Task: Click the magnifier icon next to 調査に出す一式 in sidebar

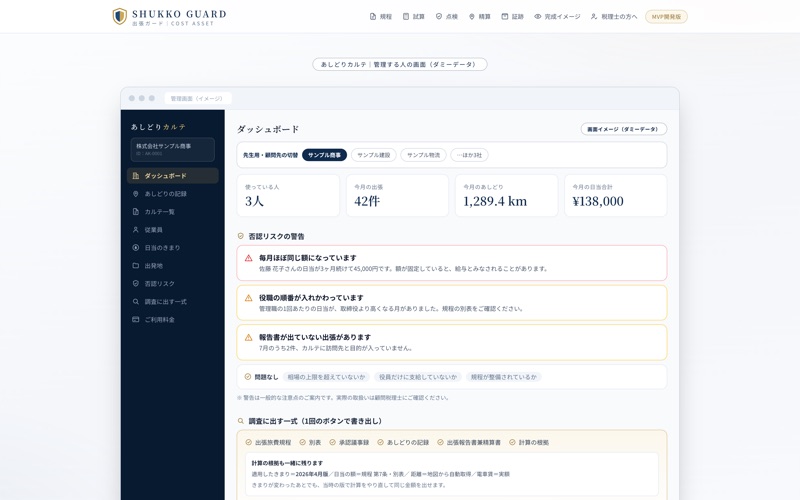Action: point(136,302)
